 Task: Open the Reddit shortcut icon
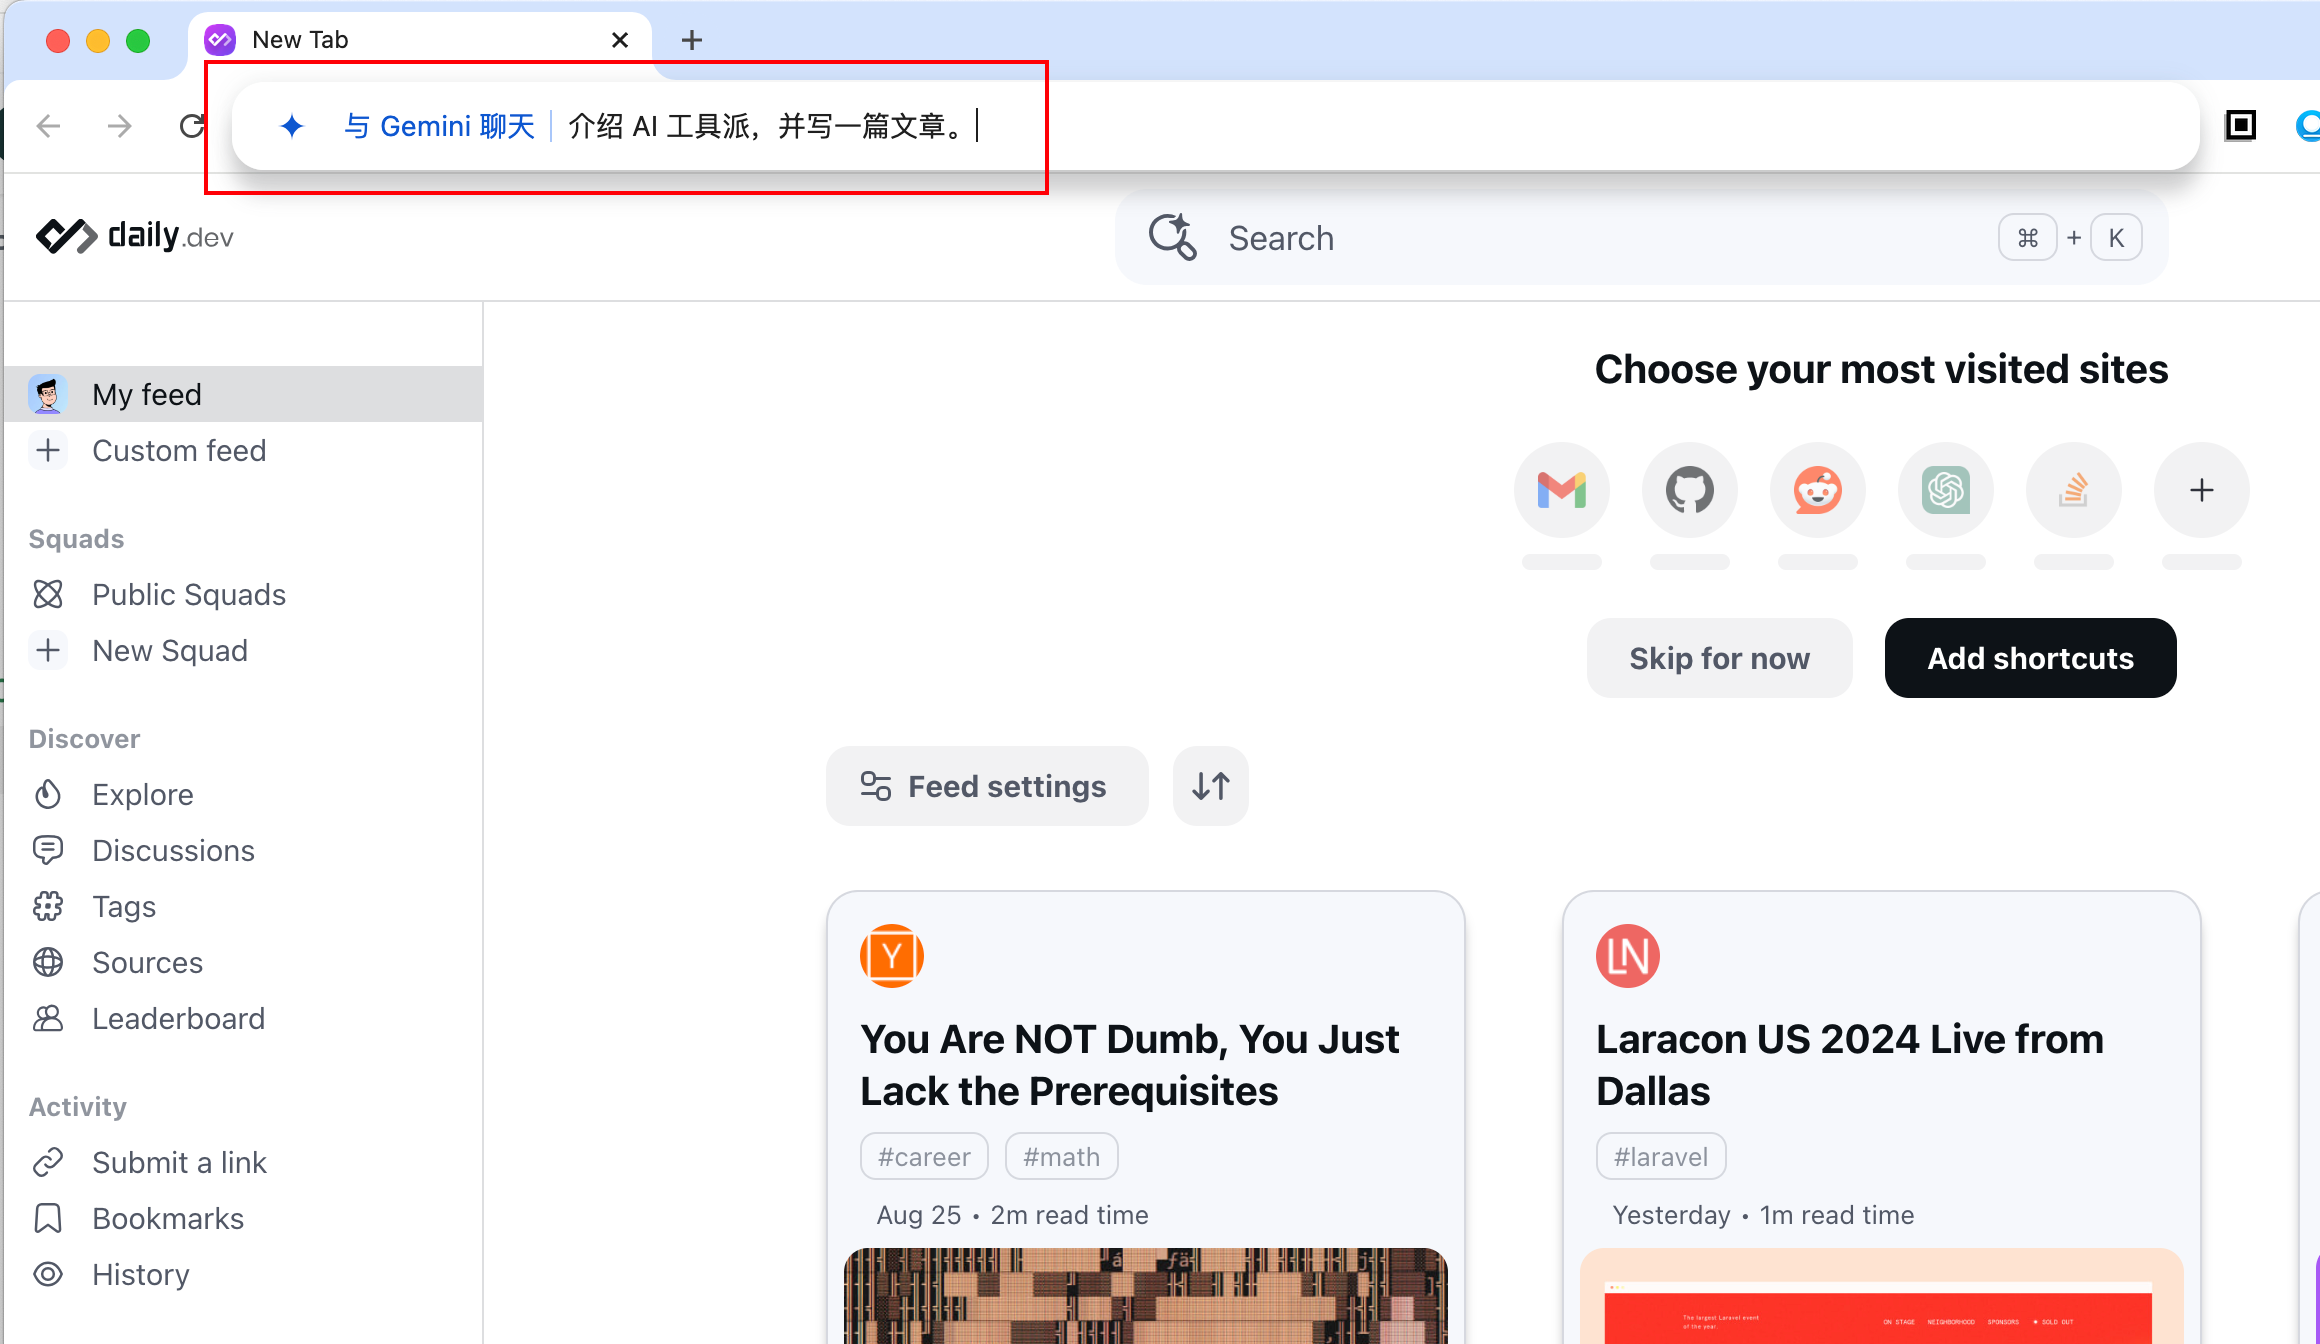click(x=1818, y=490)
